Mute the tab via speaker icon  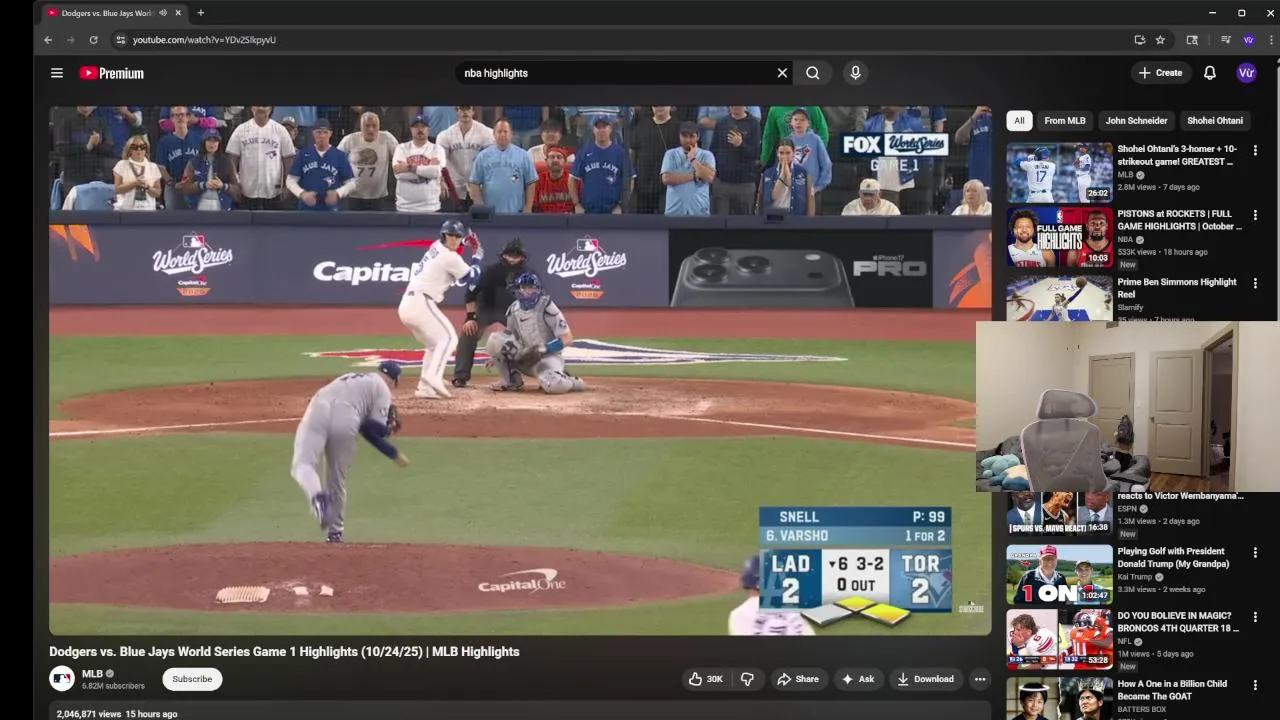point(163,13)
